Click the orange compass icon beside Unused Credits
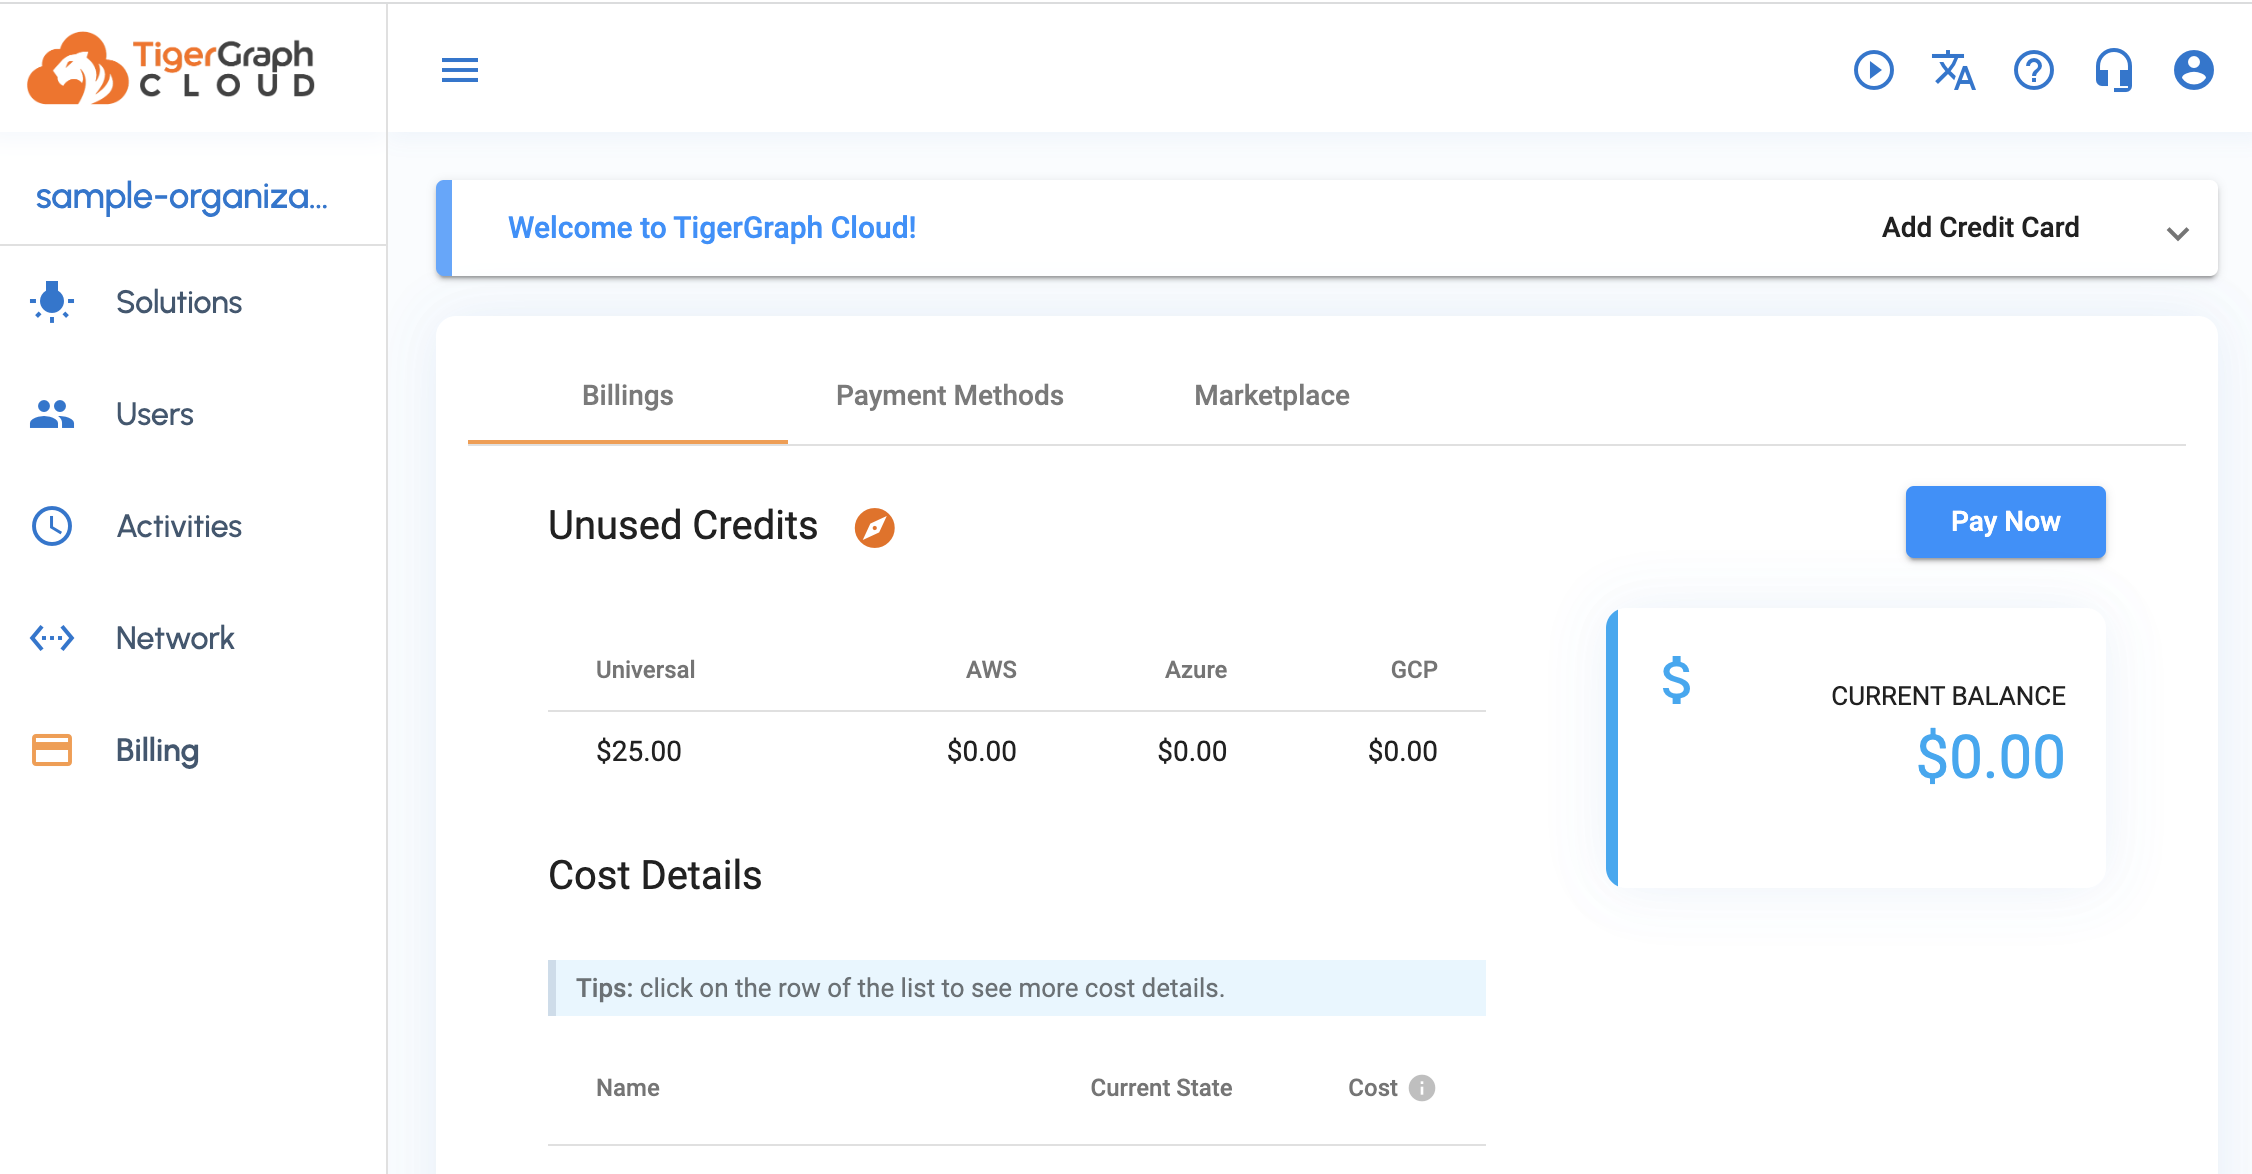2252x1174 pixels. pos(874,527)
